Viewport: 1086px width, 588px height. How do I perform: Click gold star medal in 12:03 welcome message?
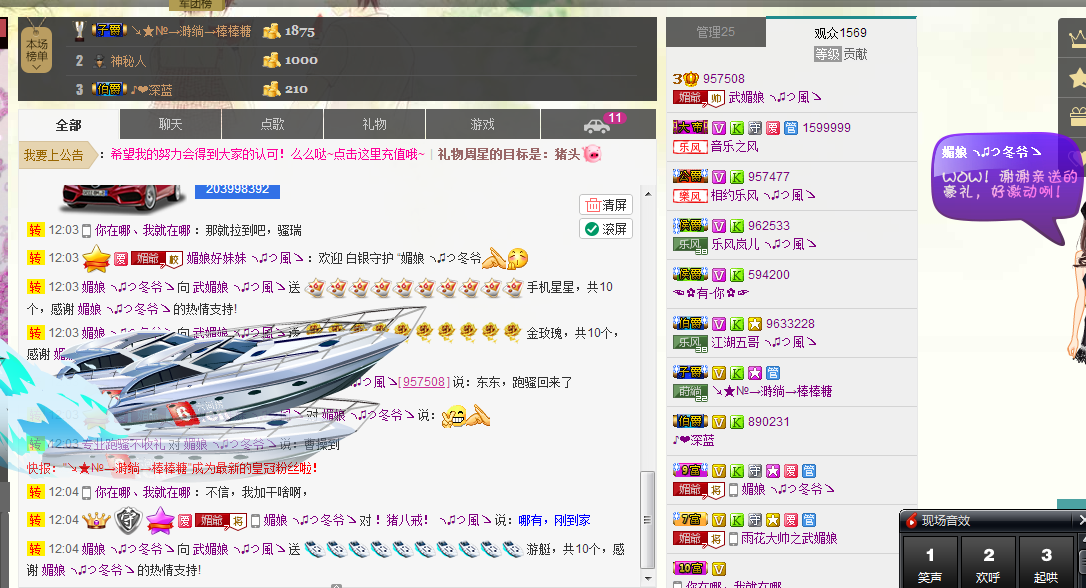(96, 259)
